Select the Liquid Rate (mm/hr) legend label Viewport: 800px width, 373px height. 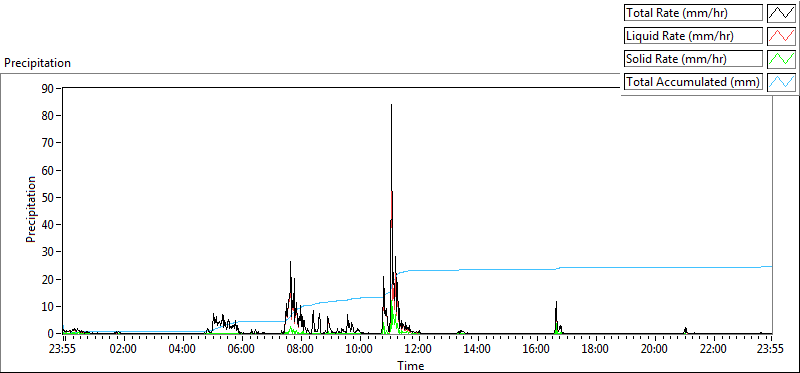(x=693, y=36)
